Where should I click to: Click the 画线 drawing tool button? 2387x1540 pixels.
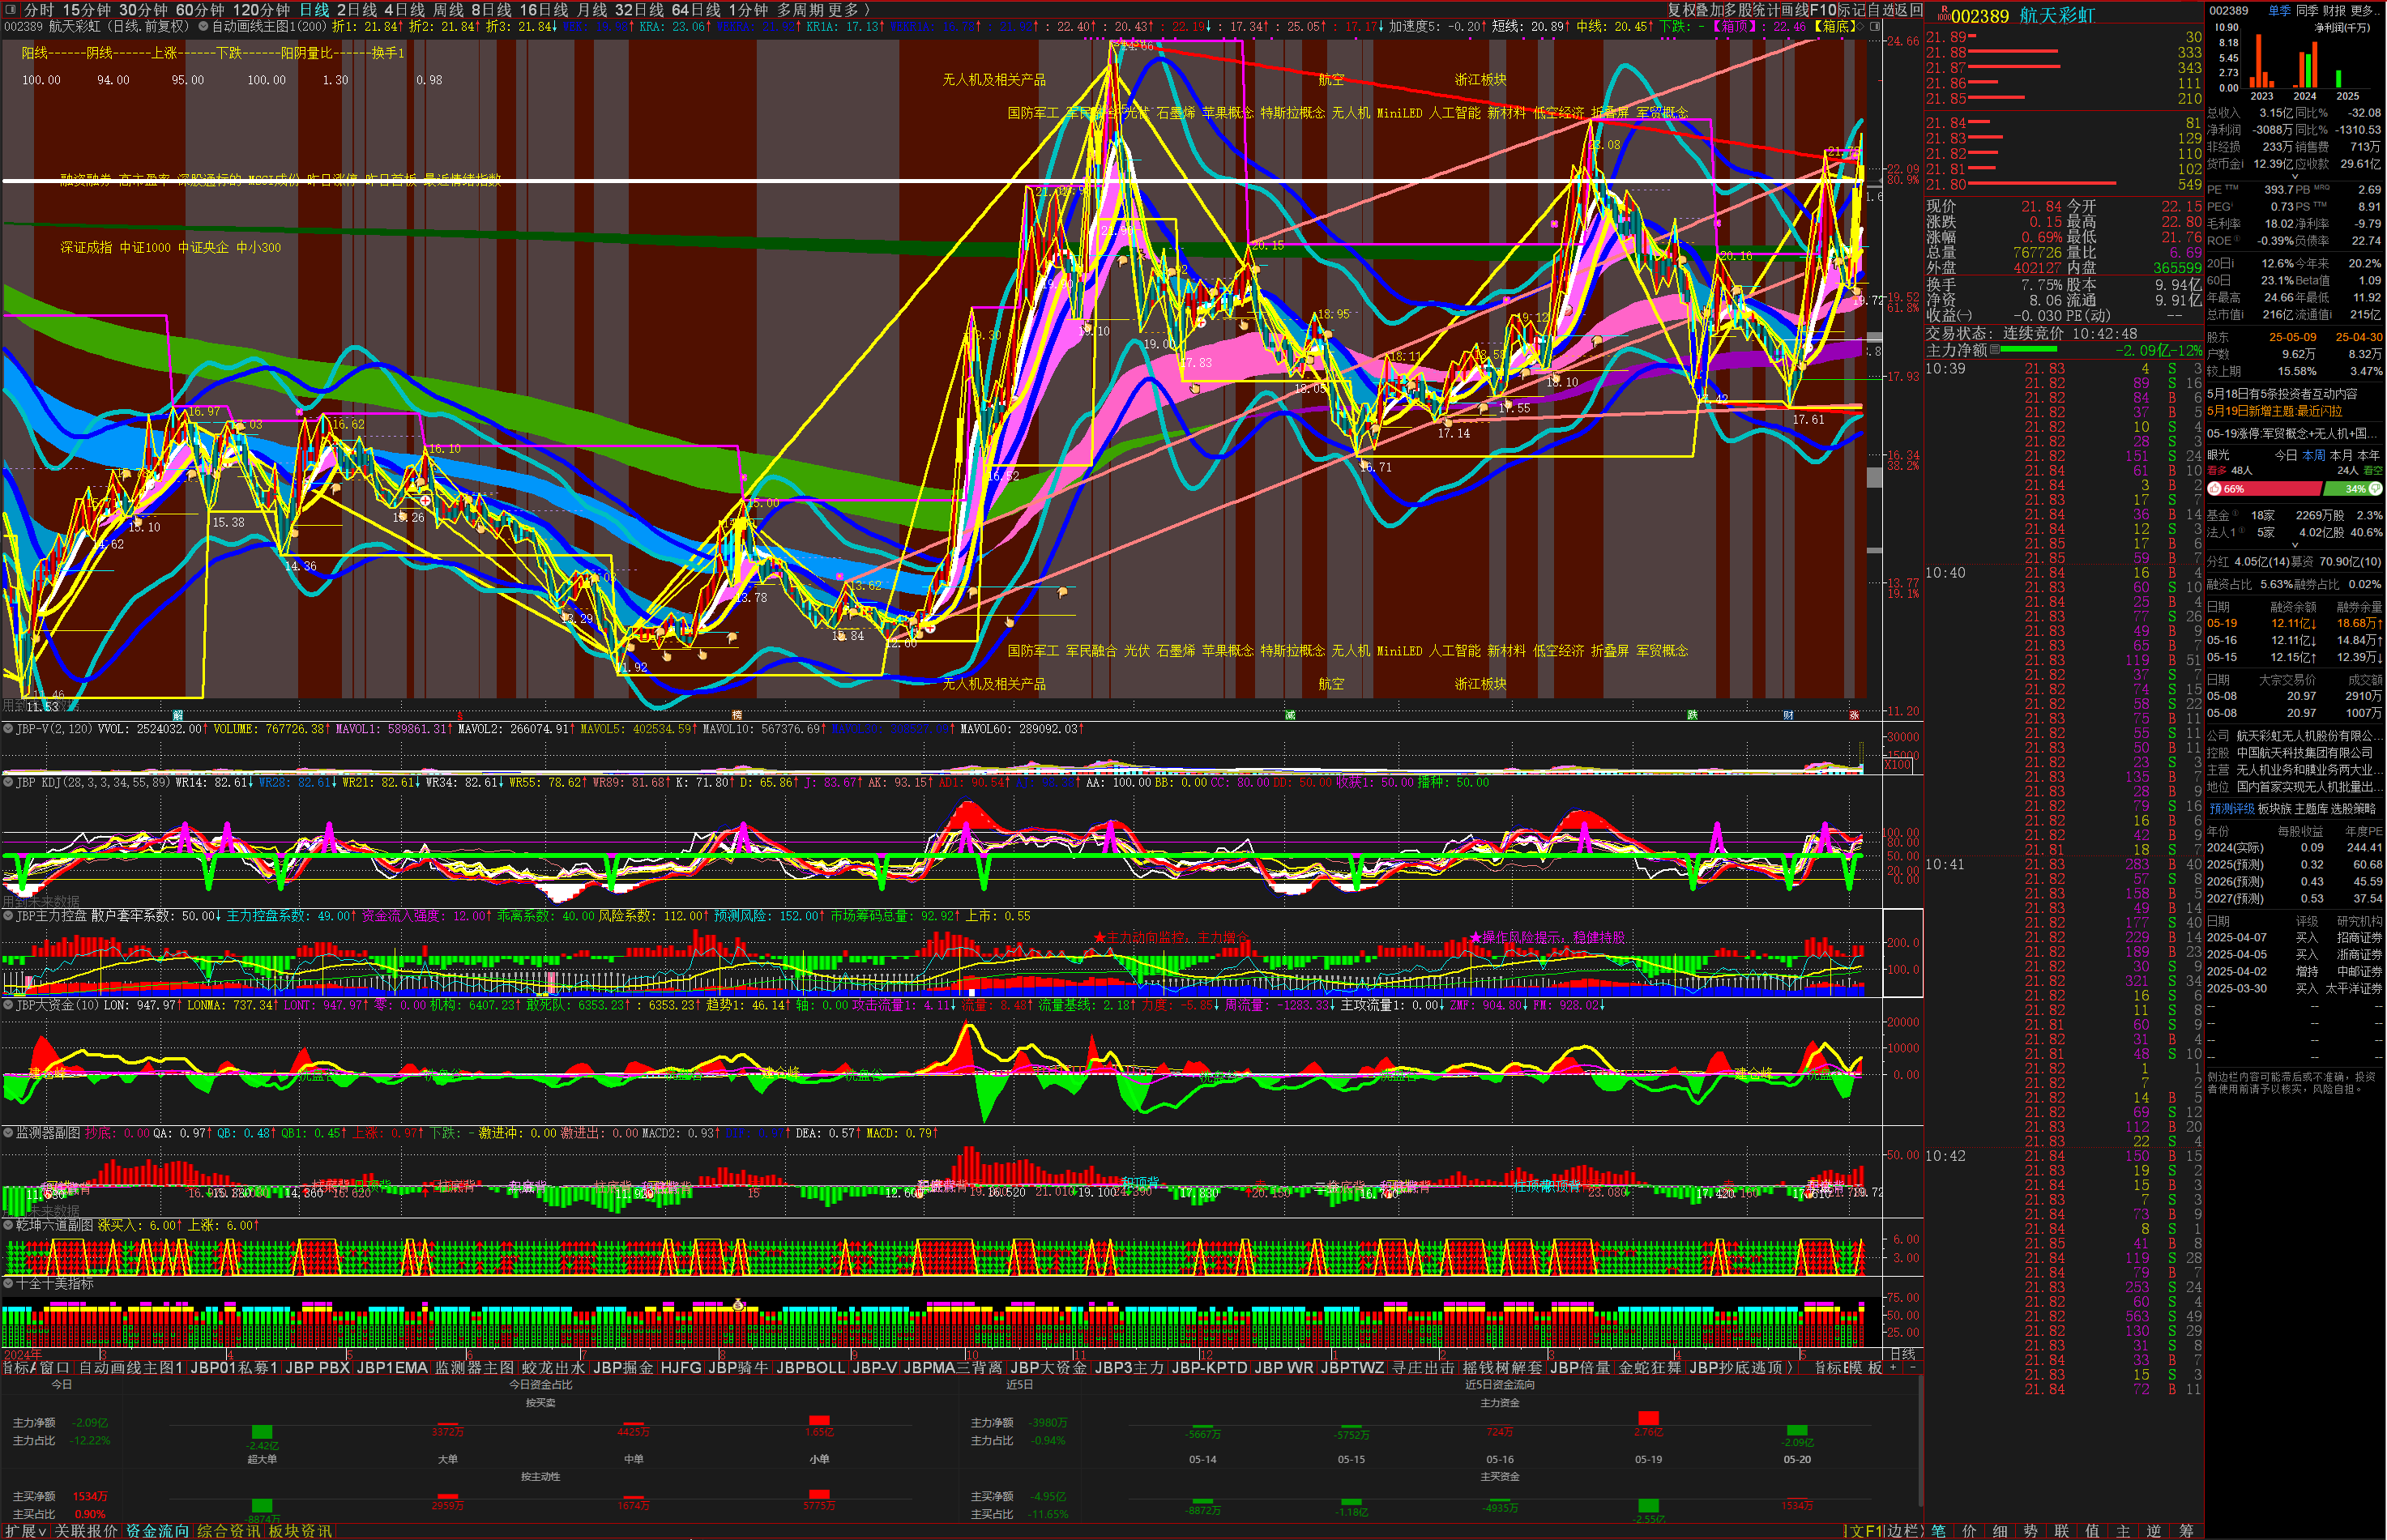pyautogui.click(x=1793, y=9)
